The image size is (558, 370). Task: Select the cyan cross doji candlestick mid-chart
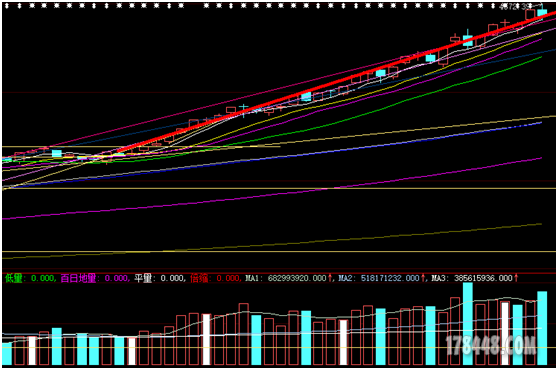243,109
